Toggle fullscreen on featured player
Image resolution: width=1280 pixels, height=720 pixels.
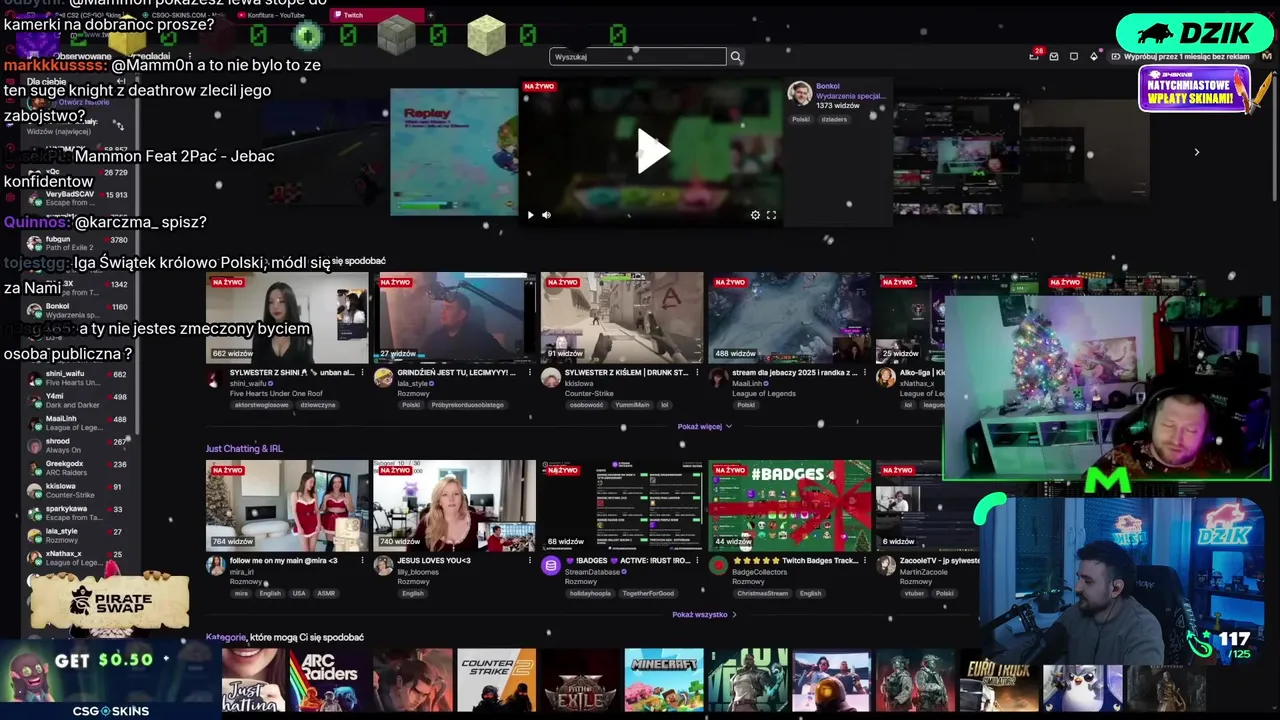click(771, 215)
